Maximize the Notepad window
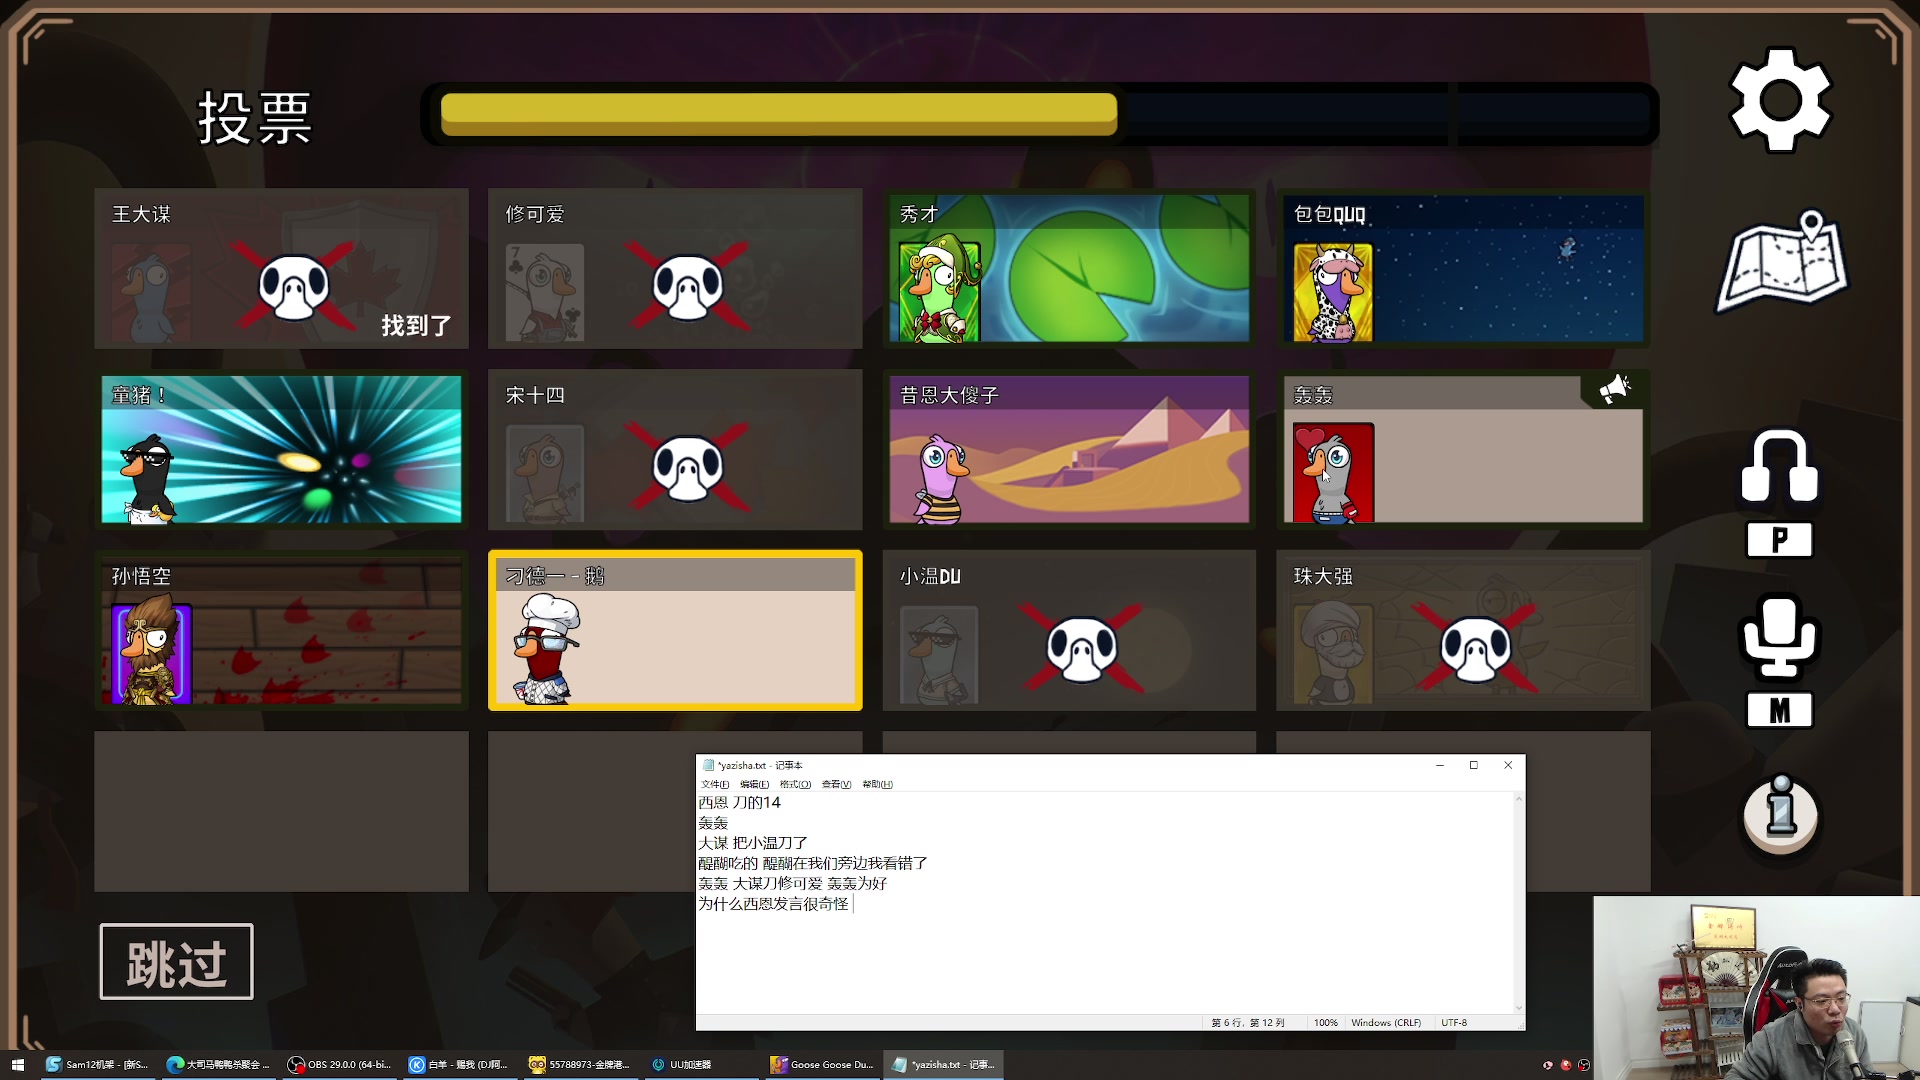 (x=1473, y=765)
